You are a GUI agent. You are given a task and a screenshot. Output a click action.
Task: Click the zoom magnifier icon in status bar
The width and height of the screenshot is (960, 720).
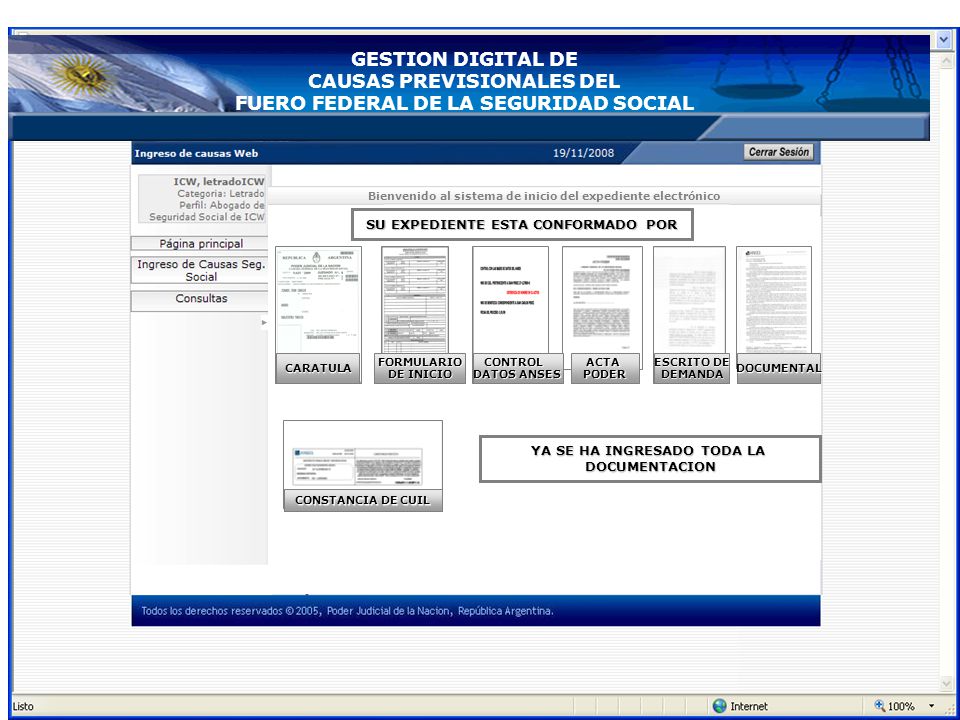880,706
